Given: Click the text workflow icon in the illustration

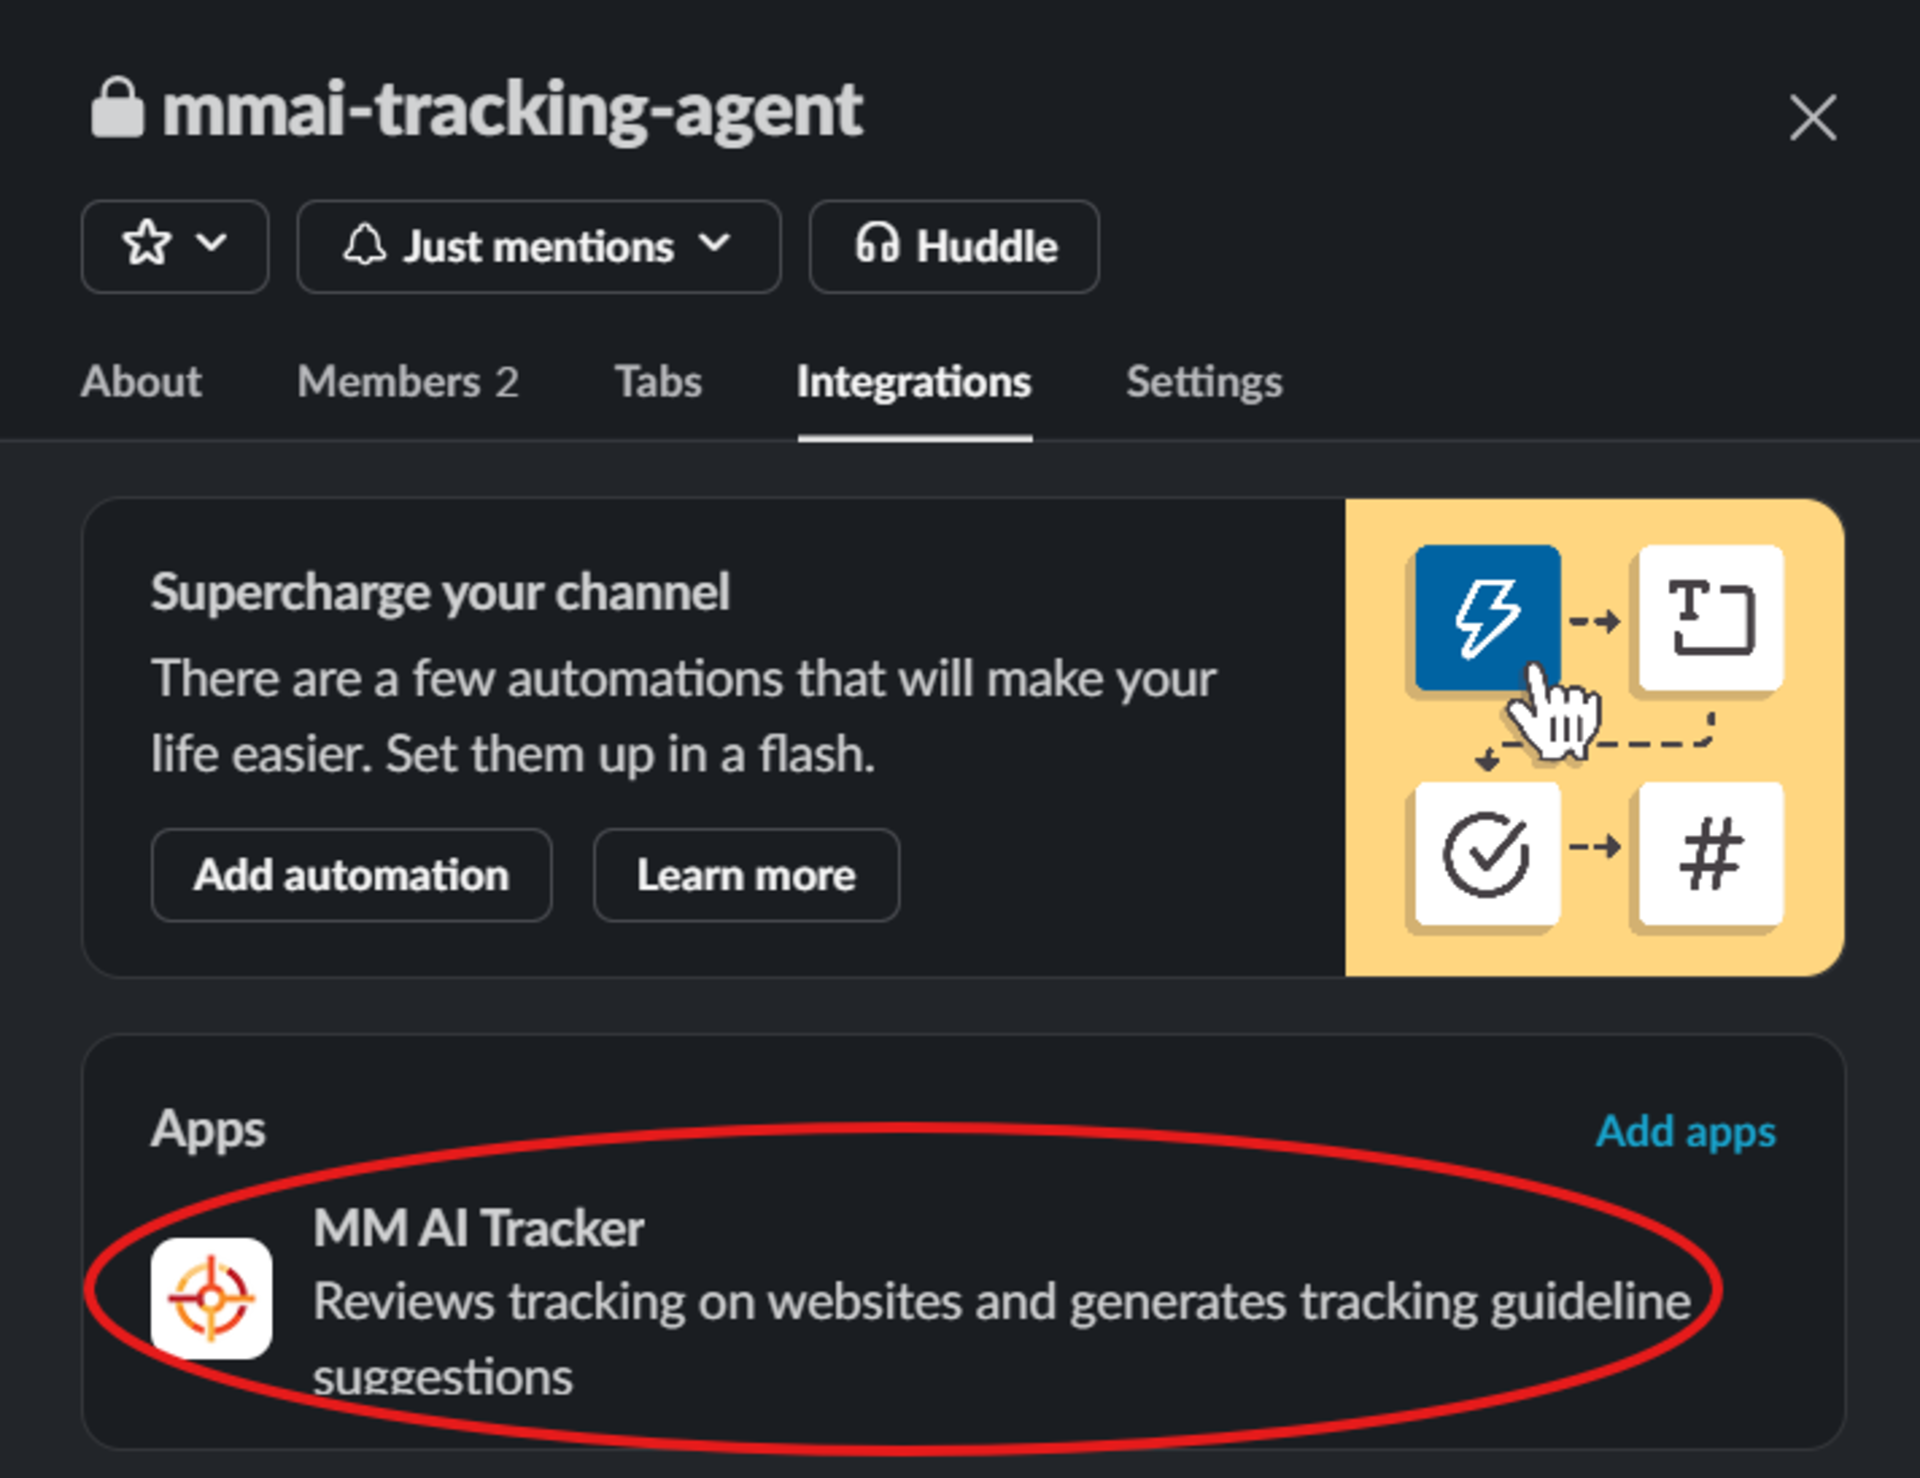Looking at the screenshot, I should pyautogui.click(x=1710, y=617).
